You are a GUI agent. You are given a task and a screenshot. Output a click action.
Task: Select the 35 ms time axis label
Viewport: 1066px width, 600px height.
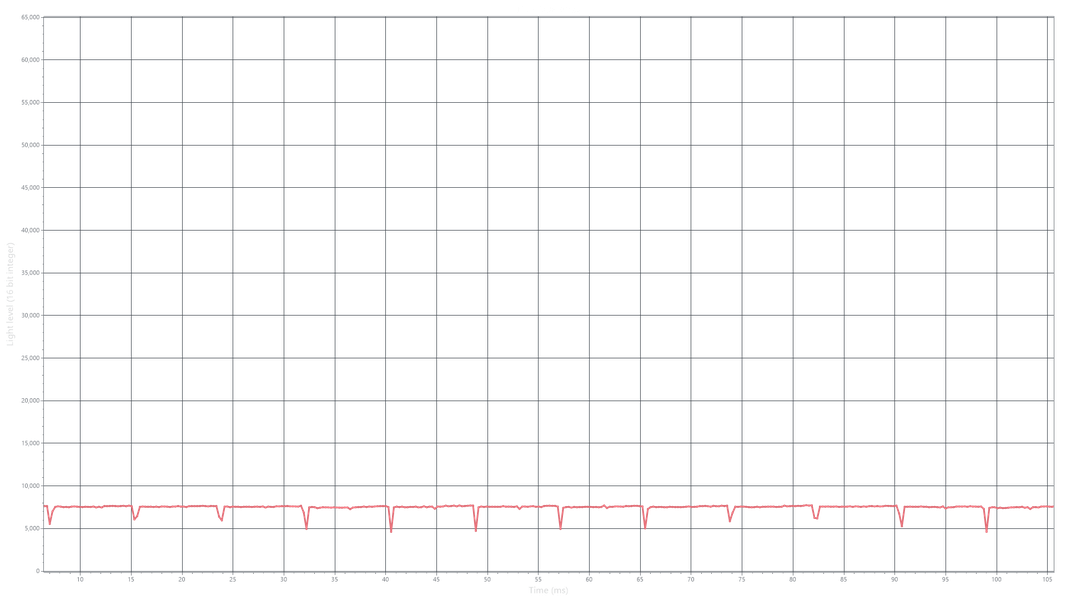click(x=334, y=580)
